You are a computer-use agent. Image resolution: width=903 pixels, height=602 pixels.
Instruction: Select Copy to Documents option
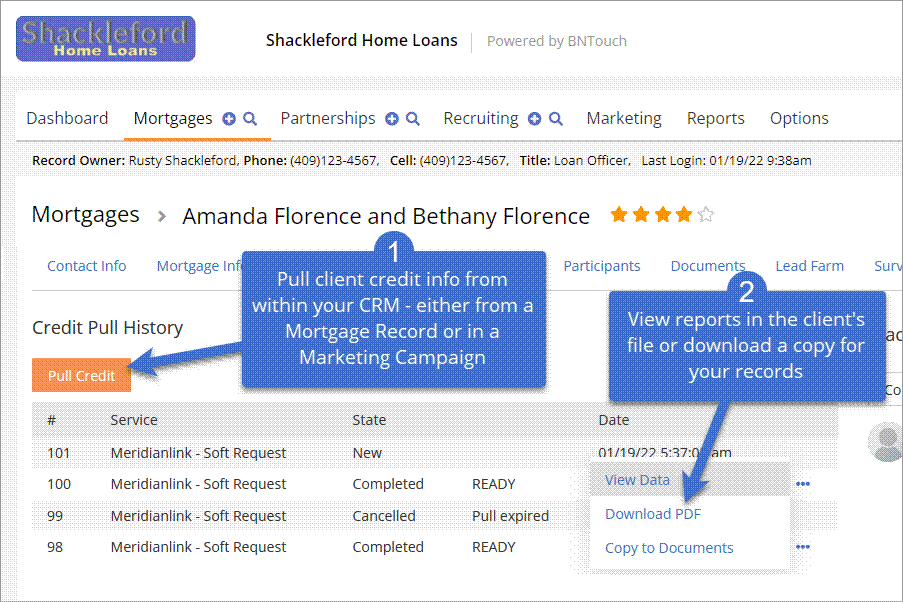[669, 548]
